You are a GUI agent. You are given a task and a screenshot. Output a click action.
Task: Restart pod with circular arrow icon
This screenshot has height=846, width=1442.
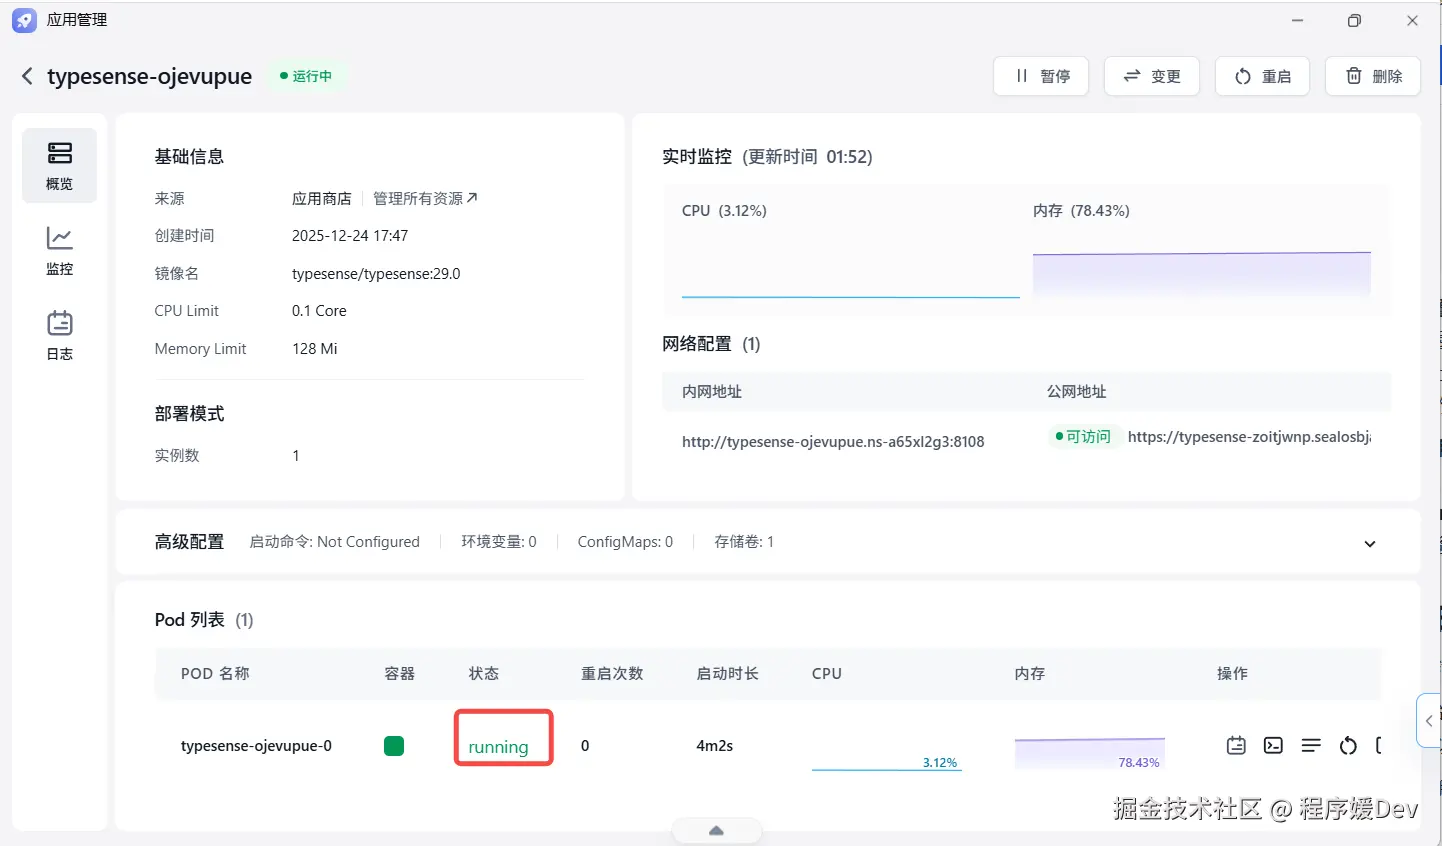point(1348,745)
